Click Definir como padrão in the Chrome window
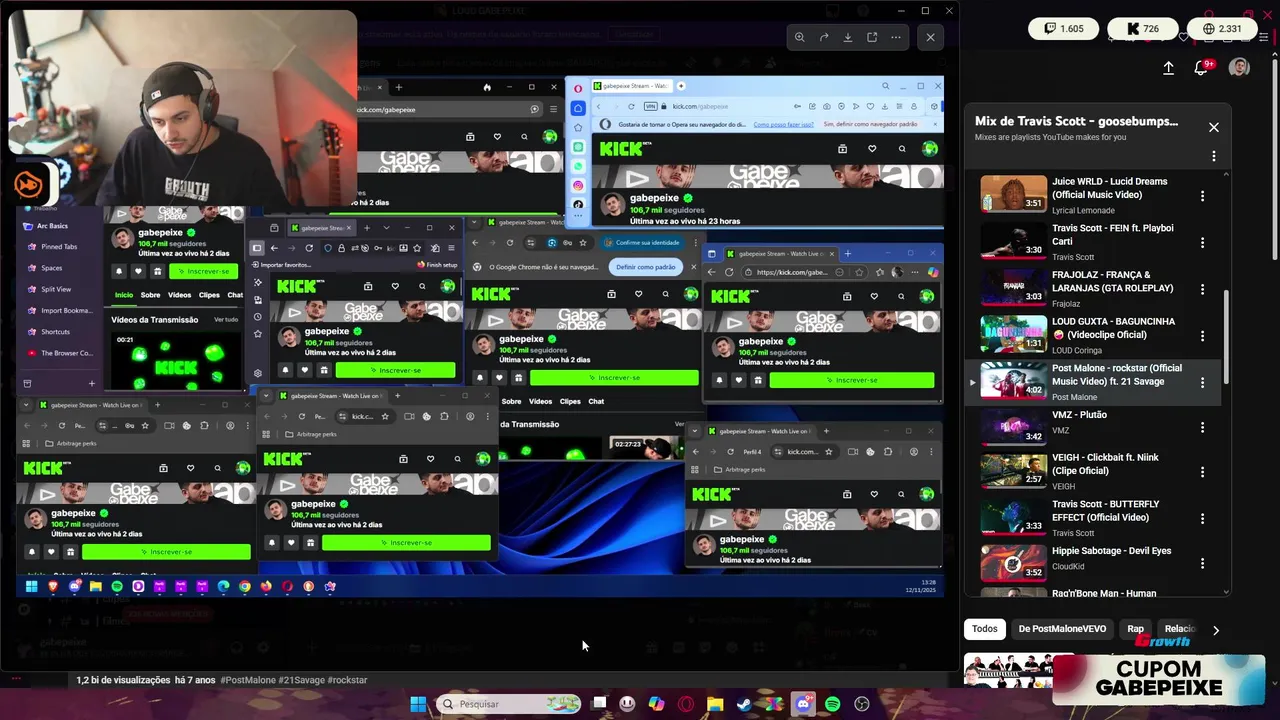 tap(645, 267)
